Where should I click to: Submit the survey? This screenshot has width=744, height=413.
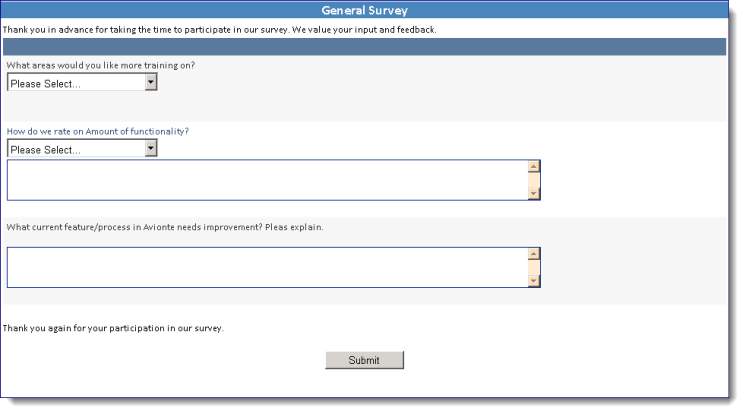[x=364, y=360]
